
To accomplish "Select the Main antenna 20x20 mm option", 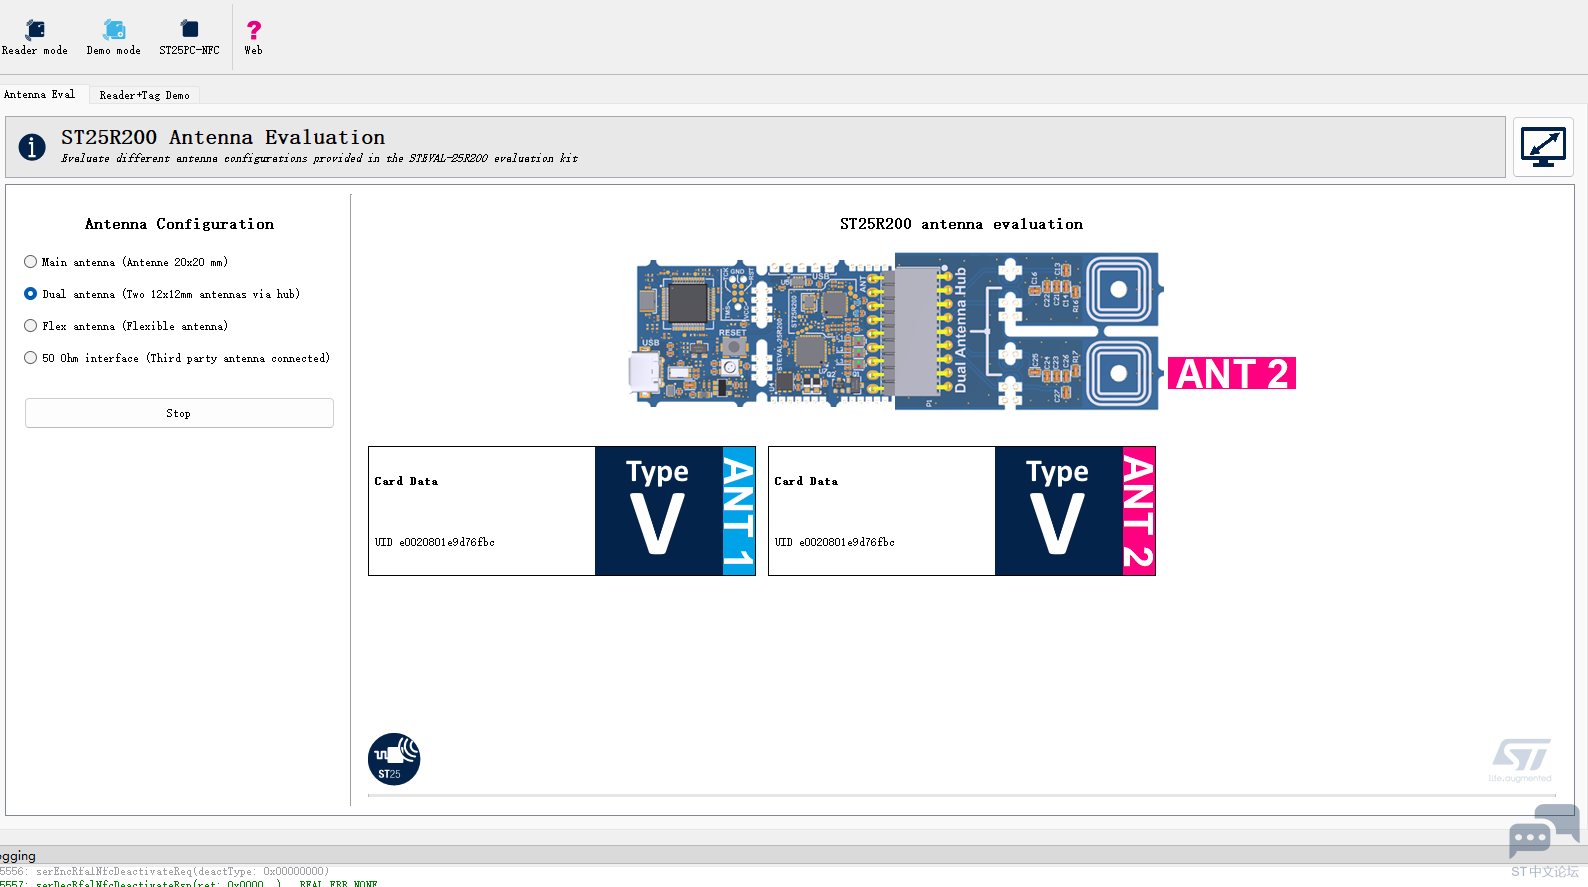I will point(126,262).
